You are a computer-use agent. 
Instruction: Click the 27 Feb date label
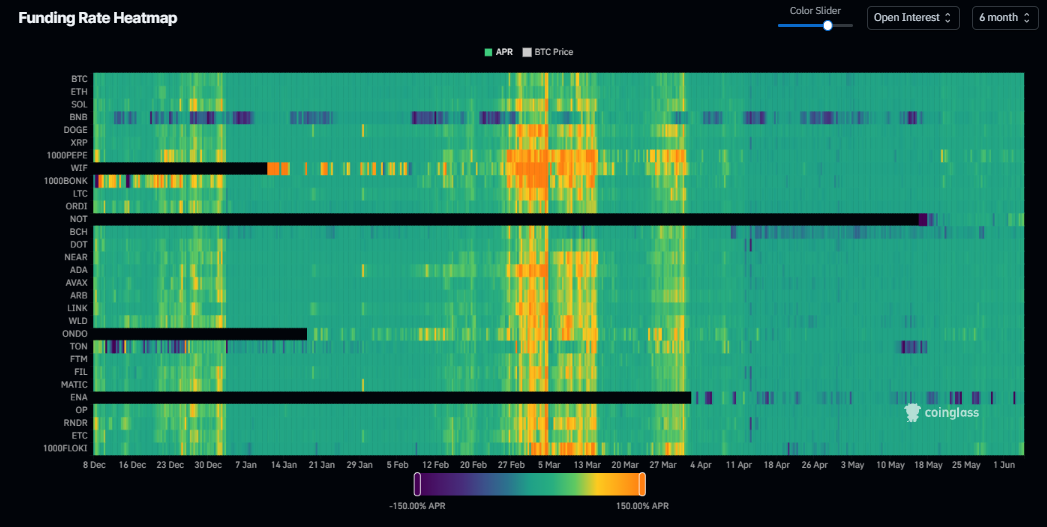511,465
